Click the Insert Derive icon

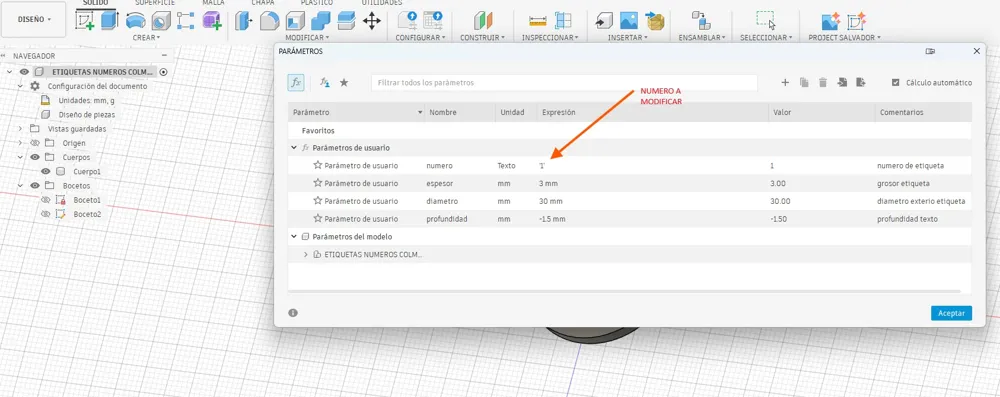[x=604, y=21]
